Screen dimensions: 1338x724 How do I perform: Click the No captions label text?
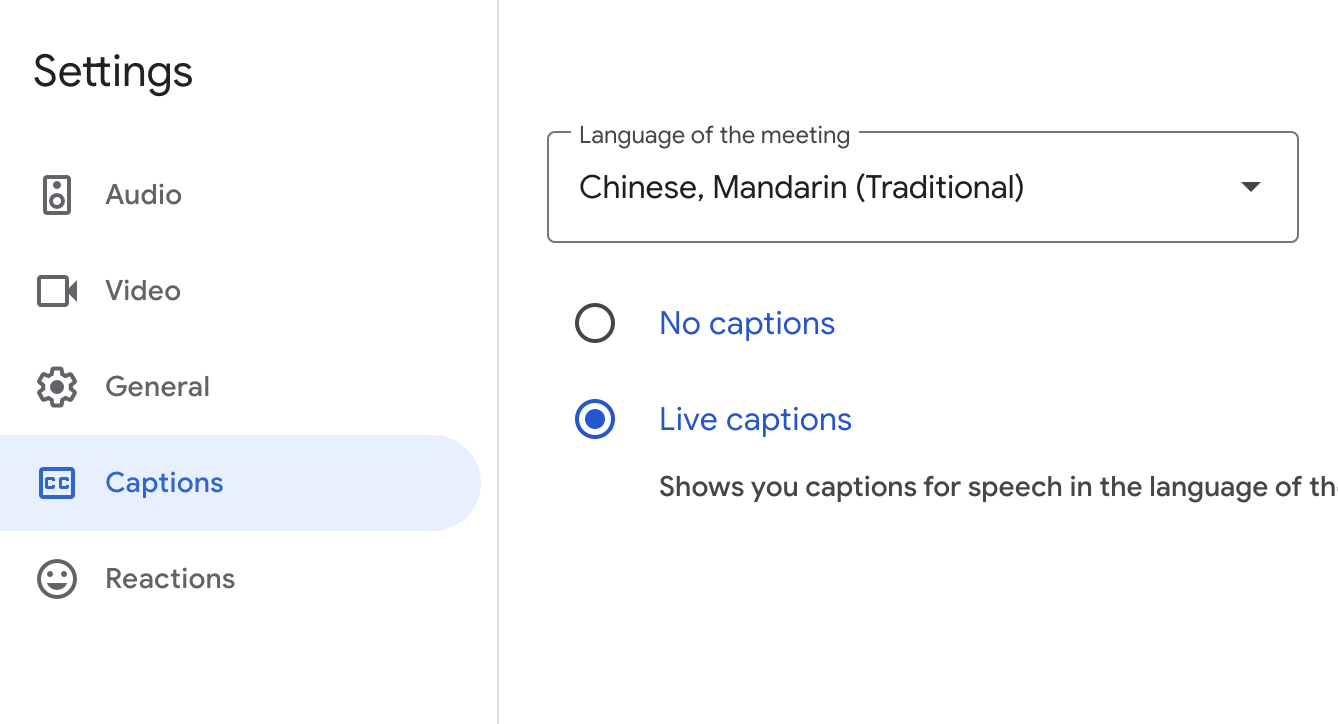tap(747, 324)
